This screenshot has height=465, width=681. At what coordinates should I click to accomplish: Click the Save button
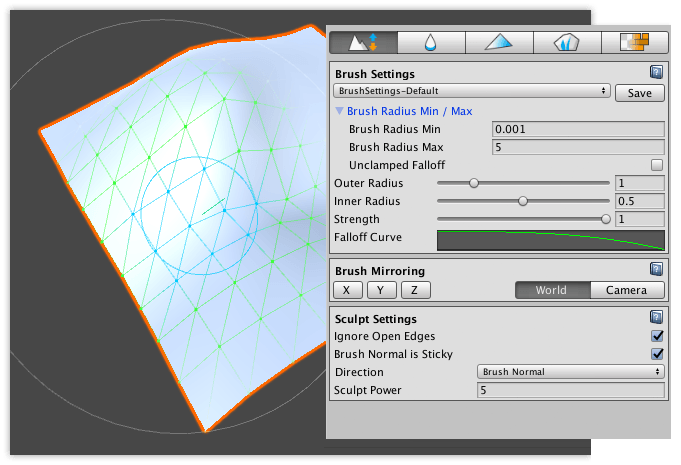[640, 92]
